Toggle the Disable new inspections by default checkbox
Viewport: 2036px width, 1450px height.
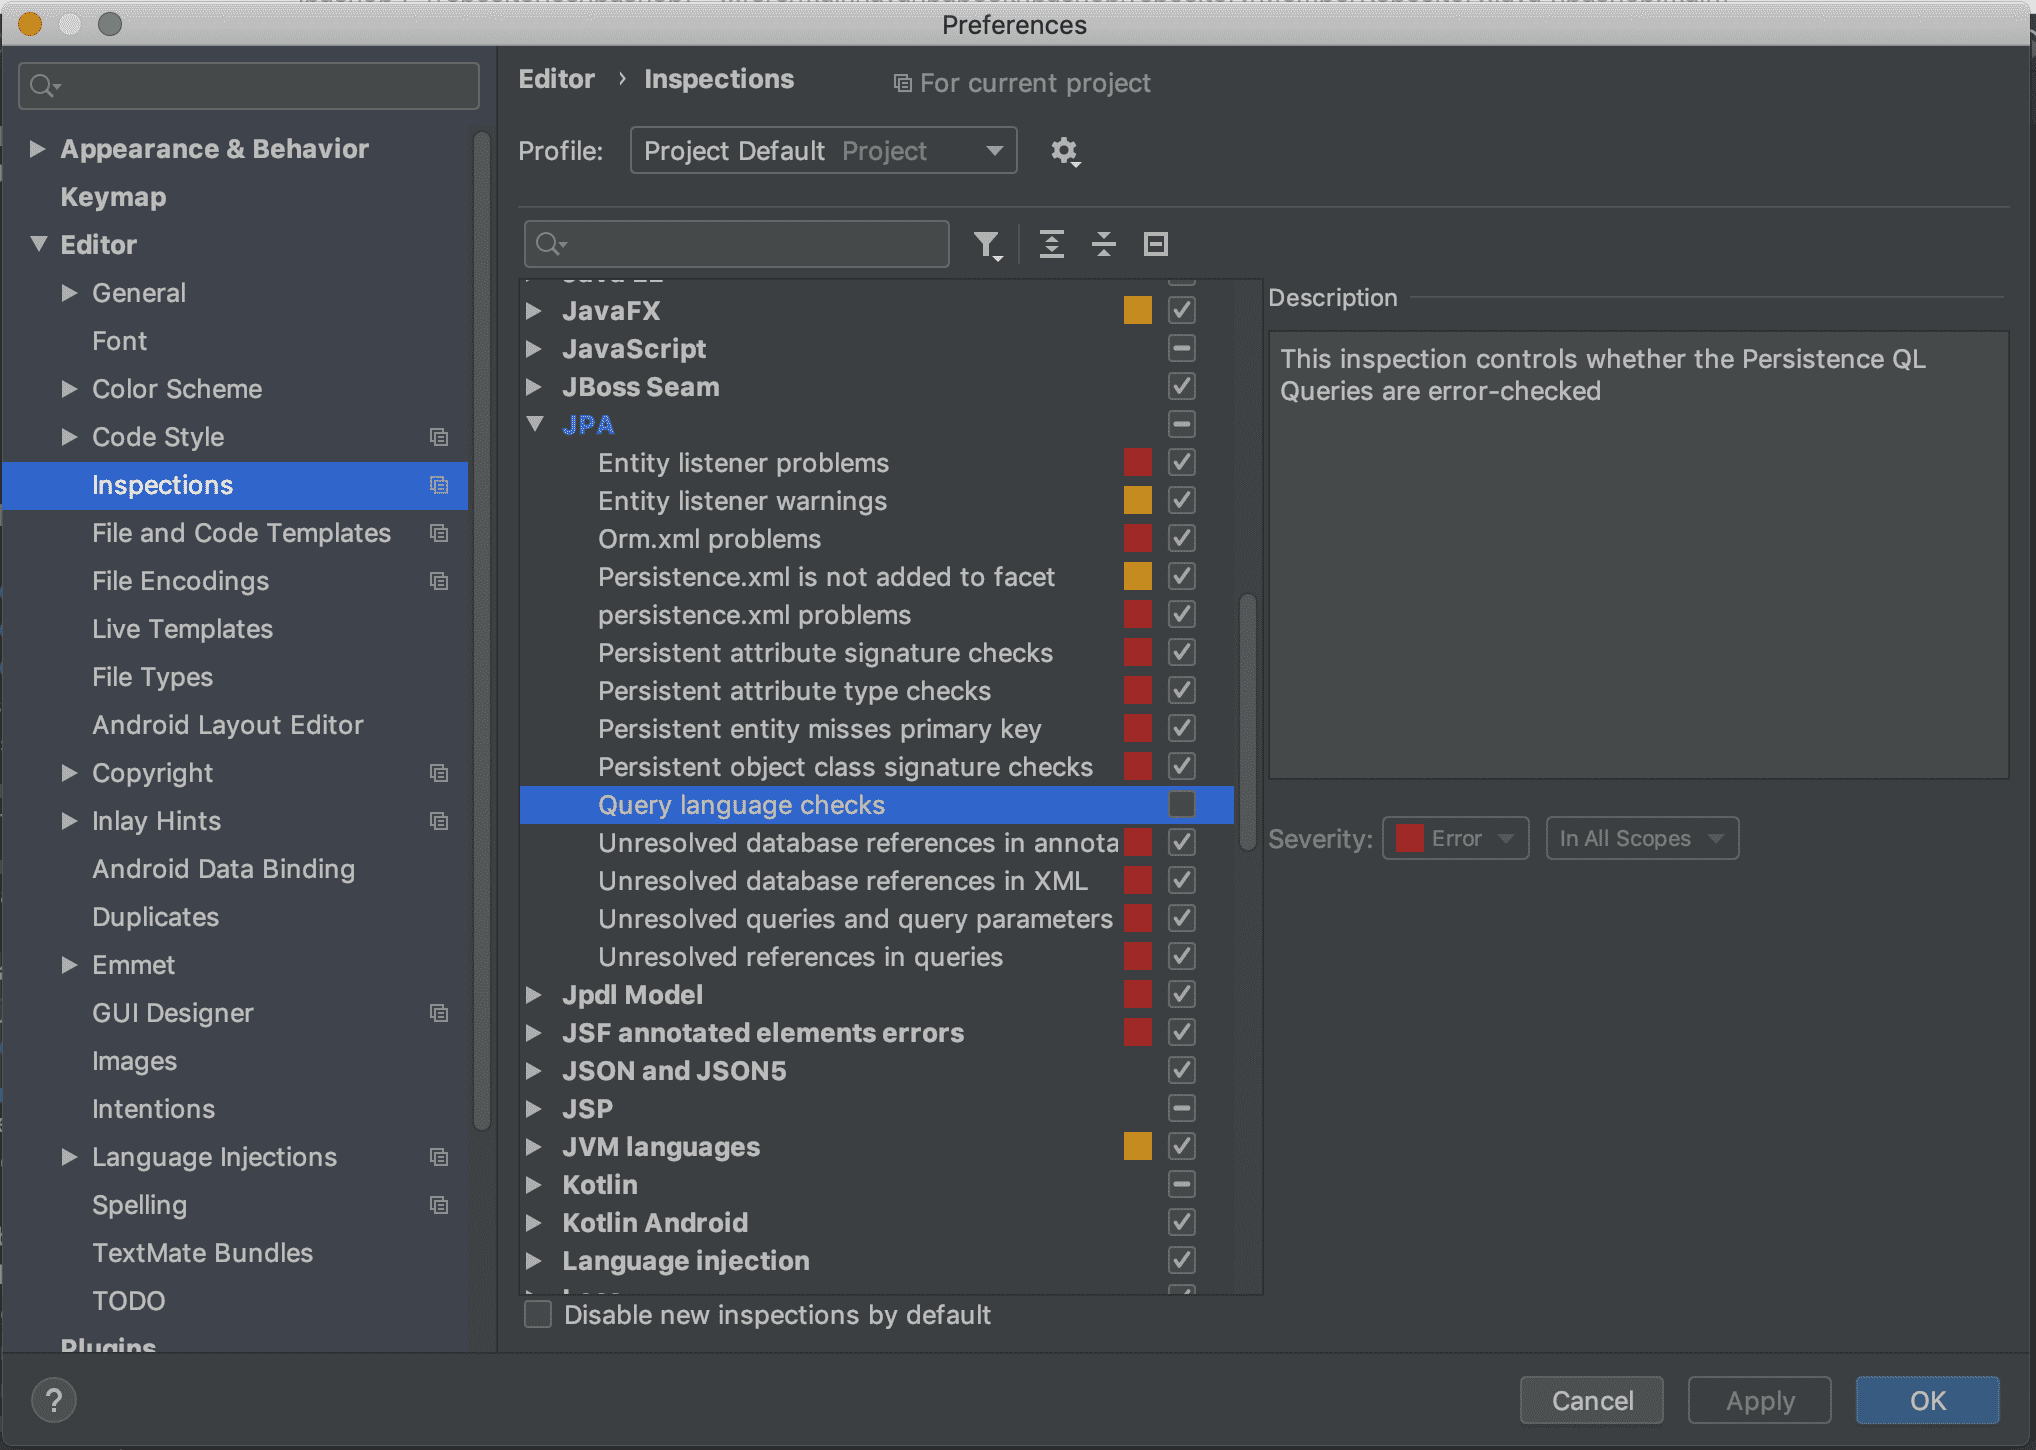538,1315
